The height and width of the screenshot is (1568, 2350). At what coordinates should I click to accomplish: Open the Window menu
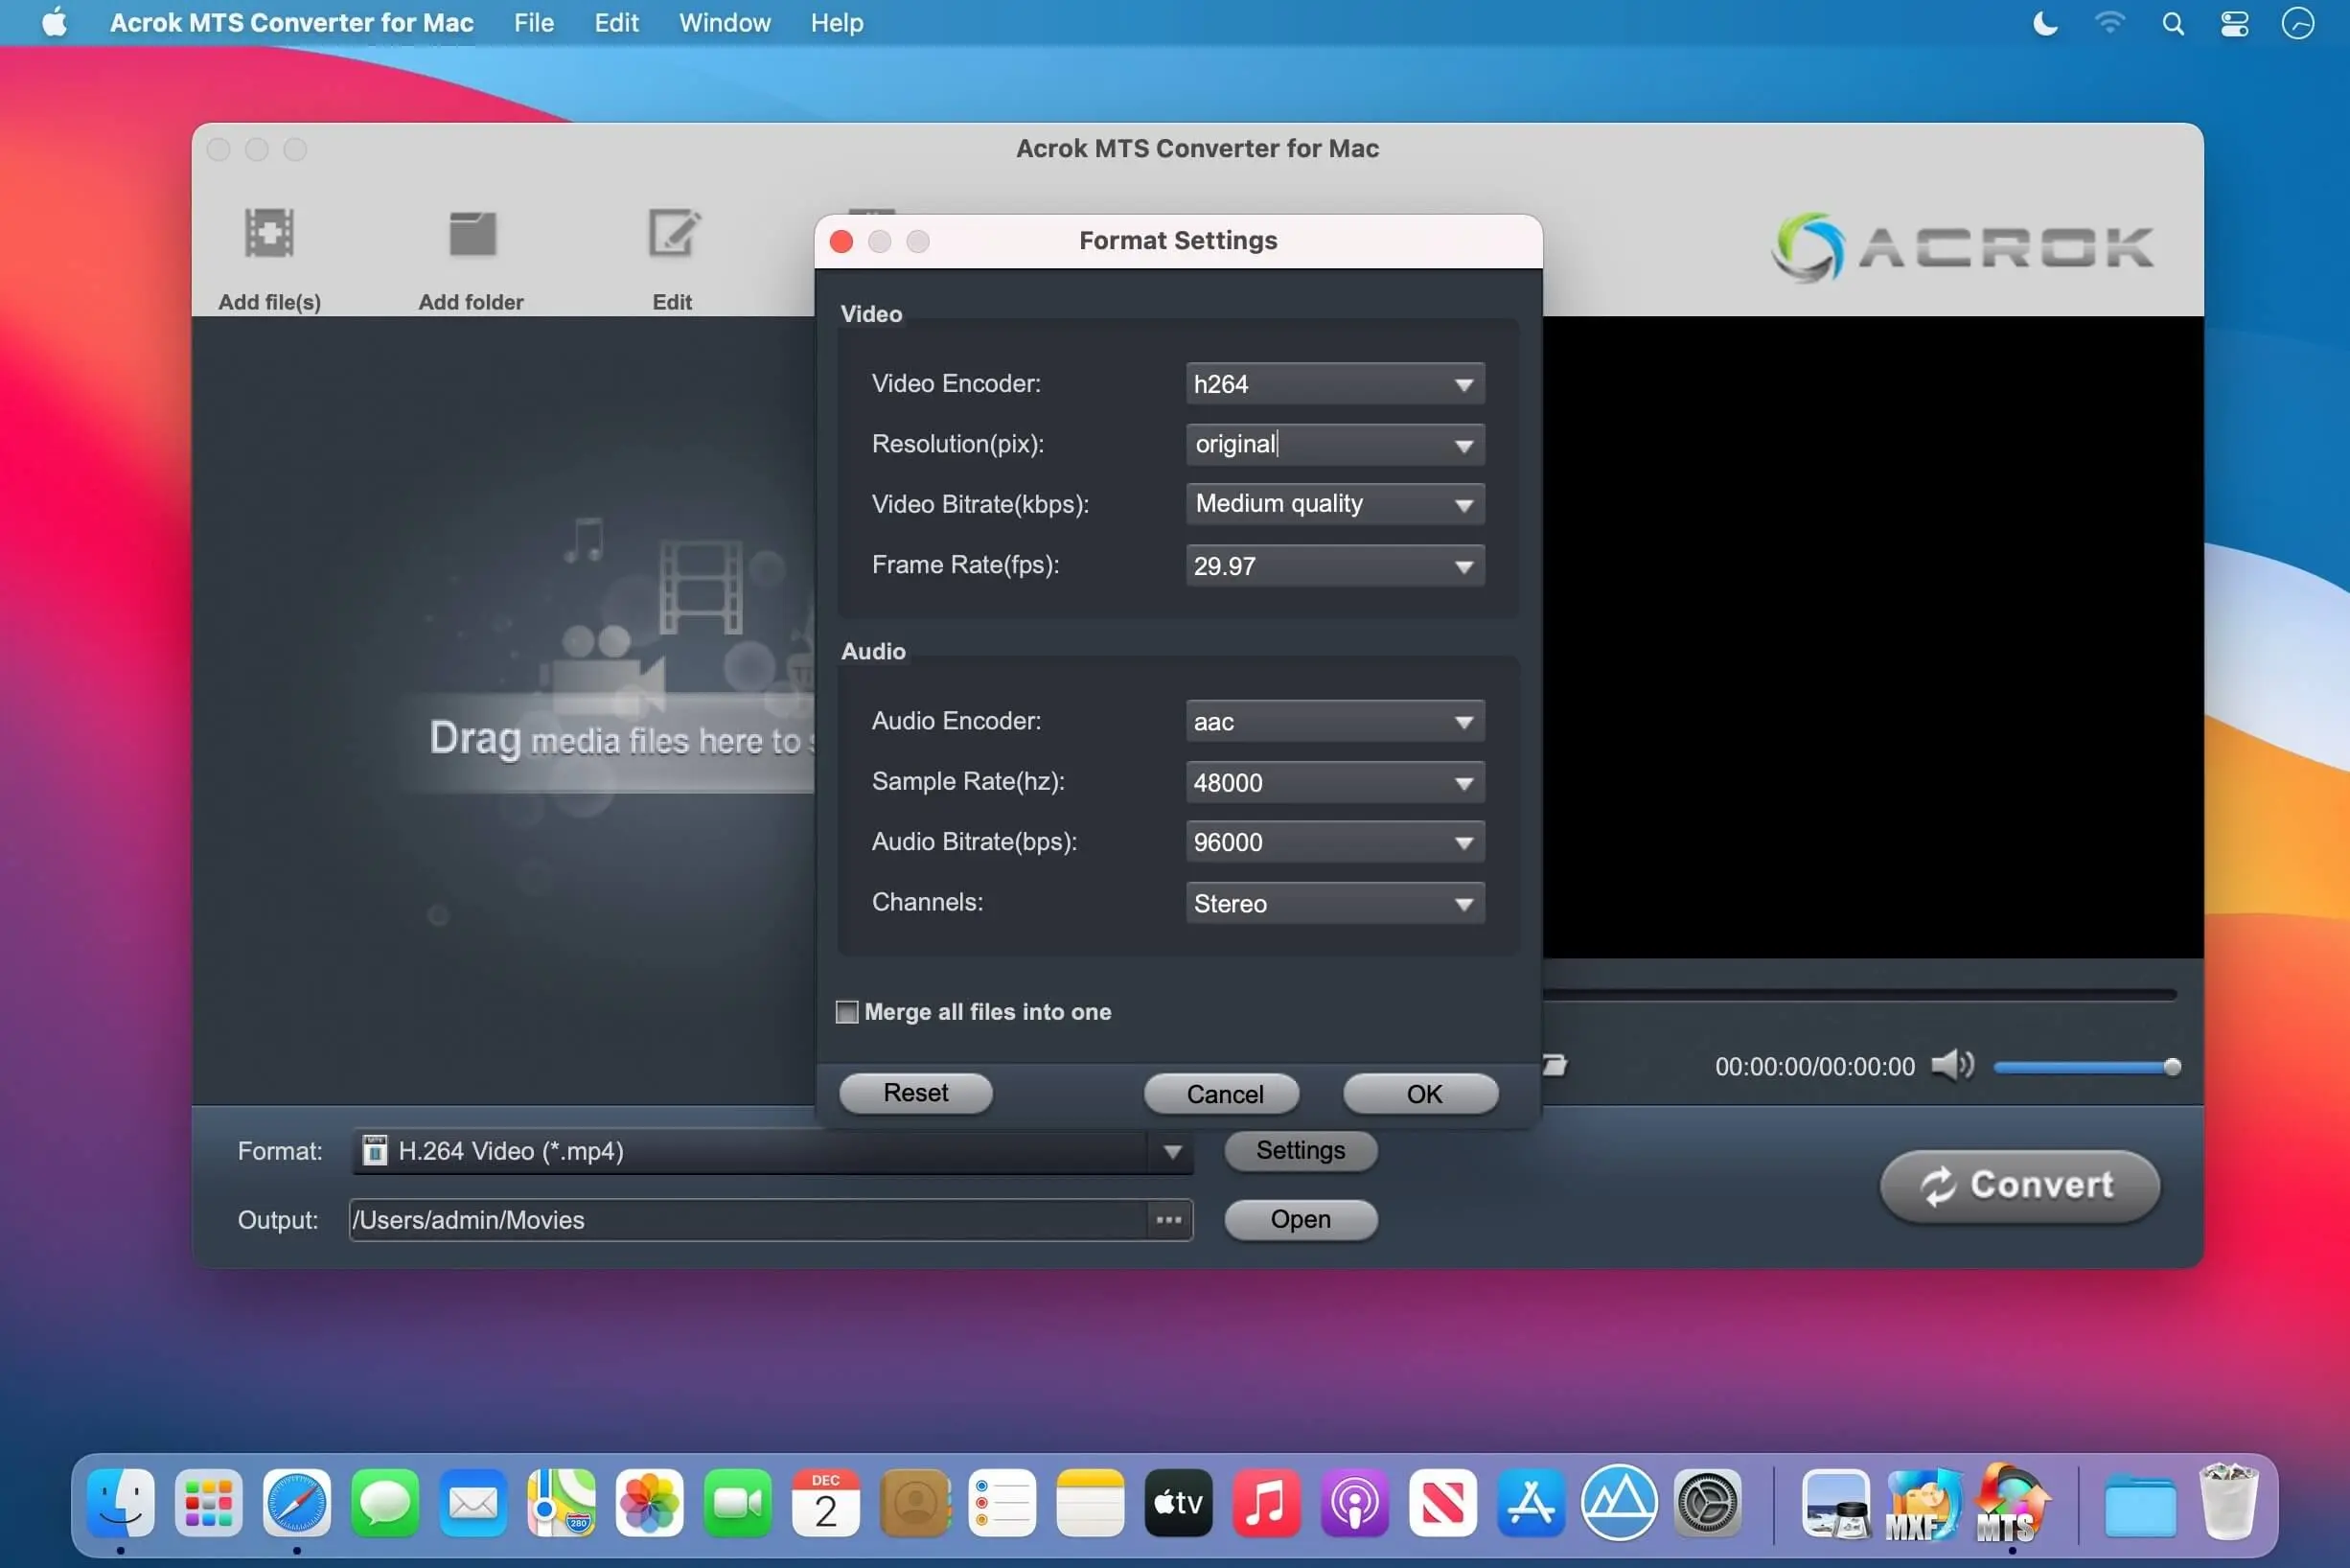coord(724,23)
